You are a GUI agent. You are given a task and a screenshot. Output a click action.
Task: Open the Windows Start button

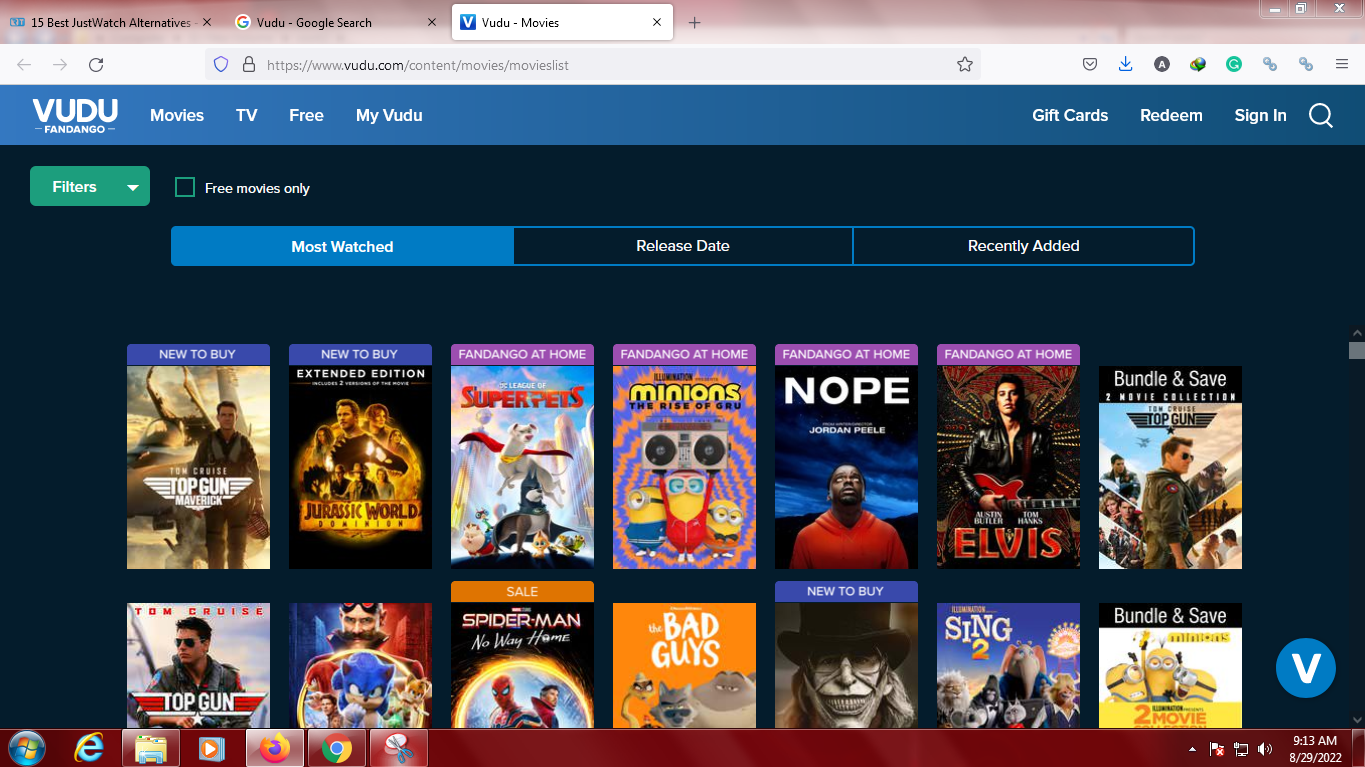(x=25, y=748)
